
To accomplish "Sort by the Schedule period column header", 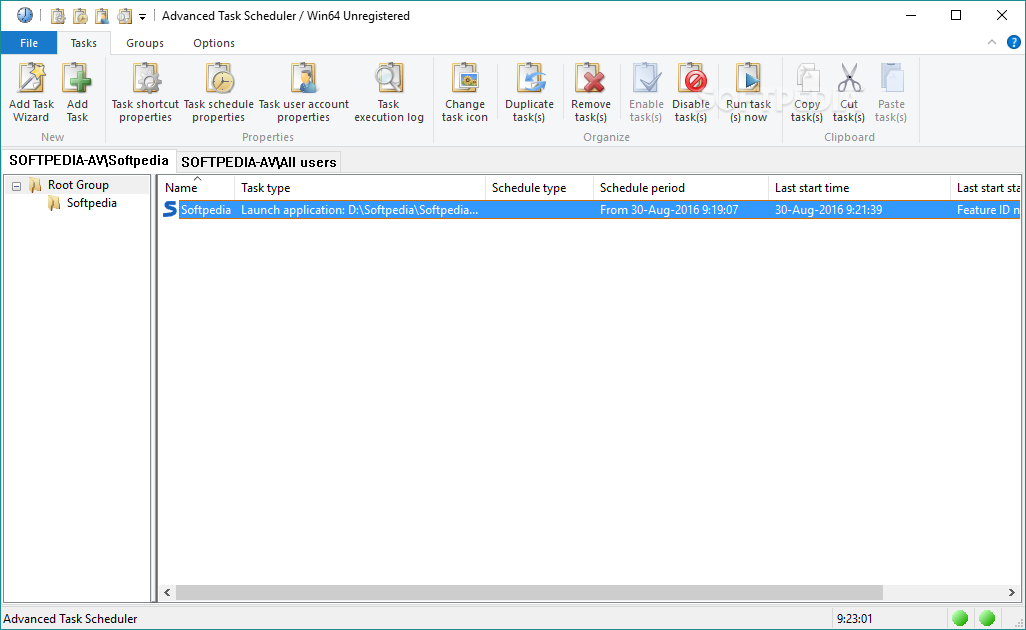I will click(x=681, y=188).
